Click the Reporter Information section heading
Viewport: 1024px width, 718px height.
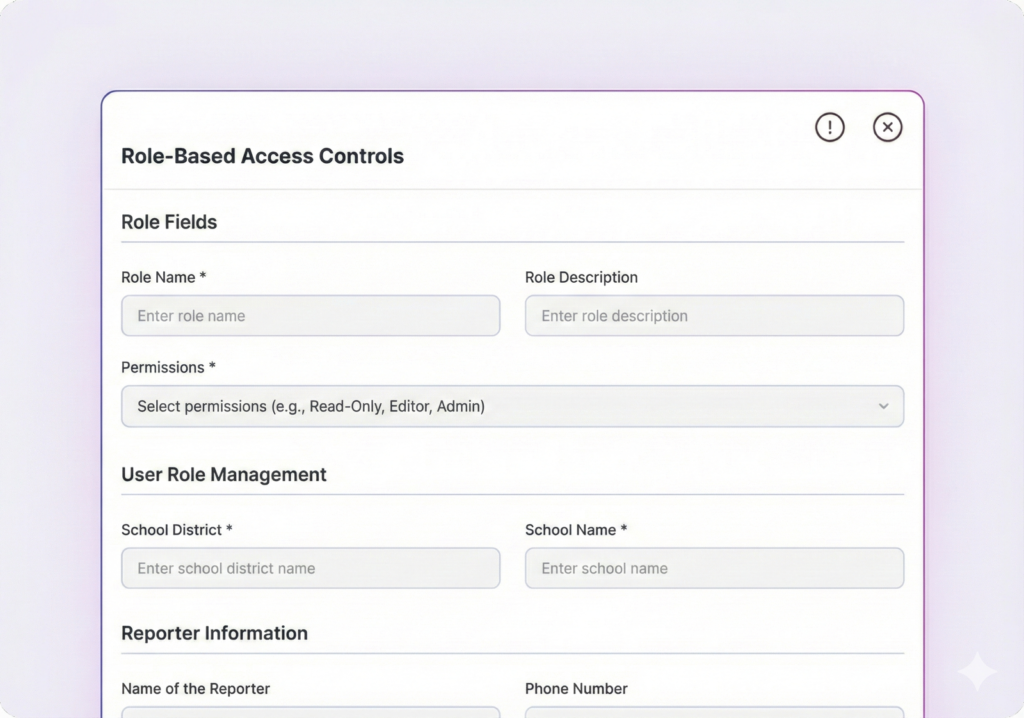click(x=214, y=633)
